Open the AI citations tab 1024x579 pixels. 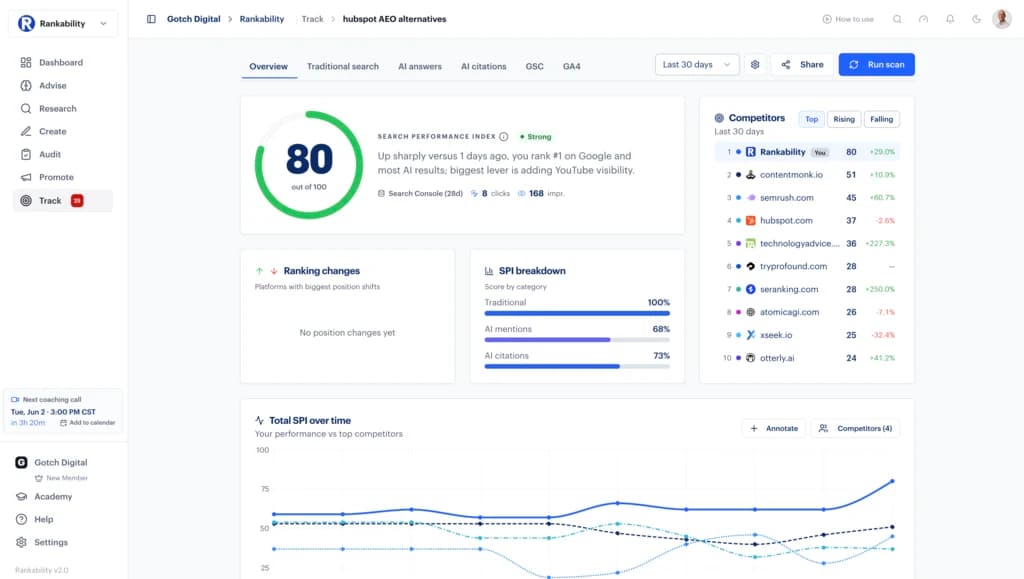tap(483, 67)
